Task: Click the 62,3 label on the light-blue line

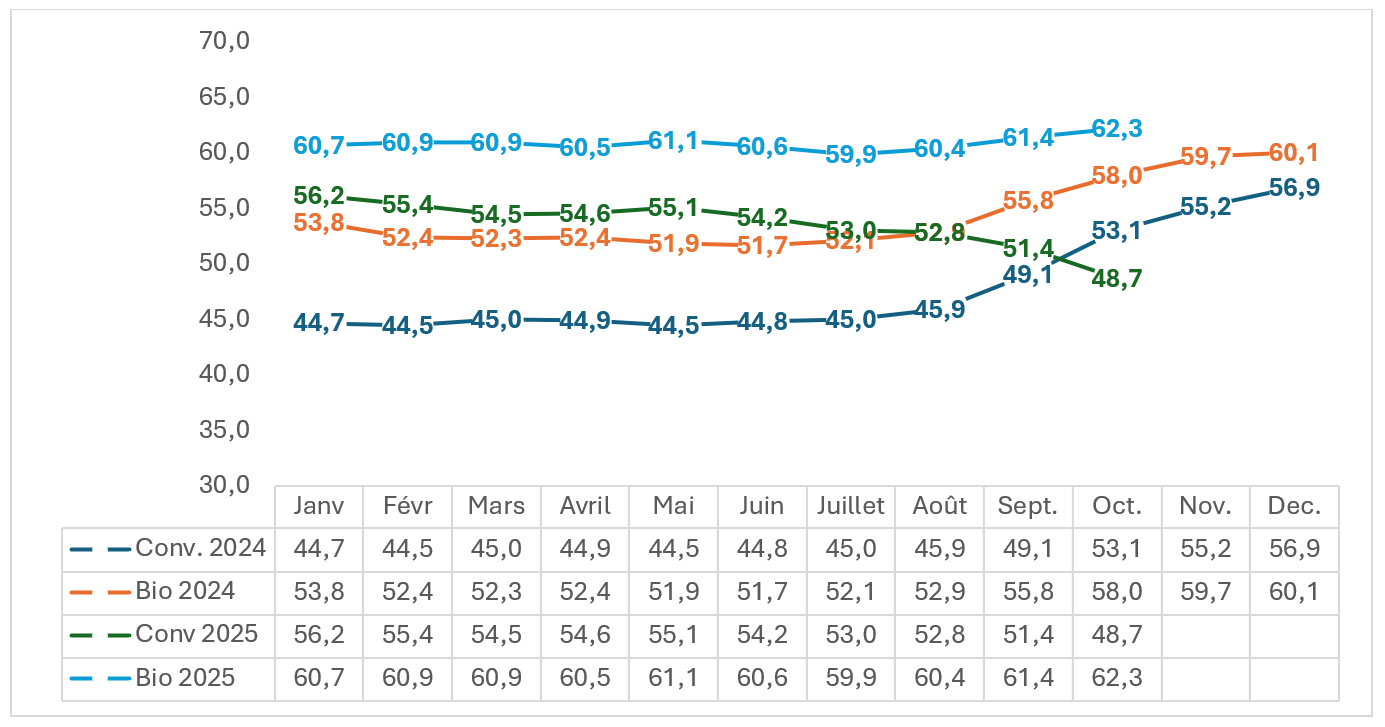Action: click(x=1117, y=129)
